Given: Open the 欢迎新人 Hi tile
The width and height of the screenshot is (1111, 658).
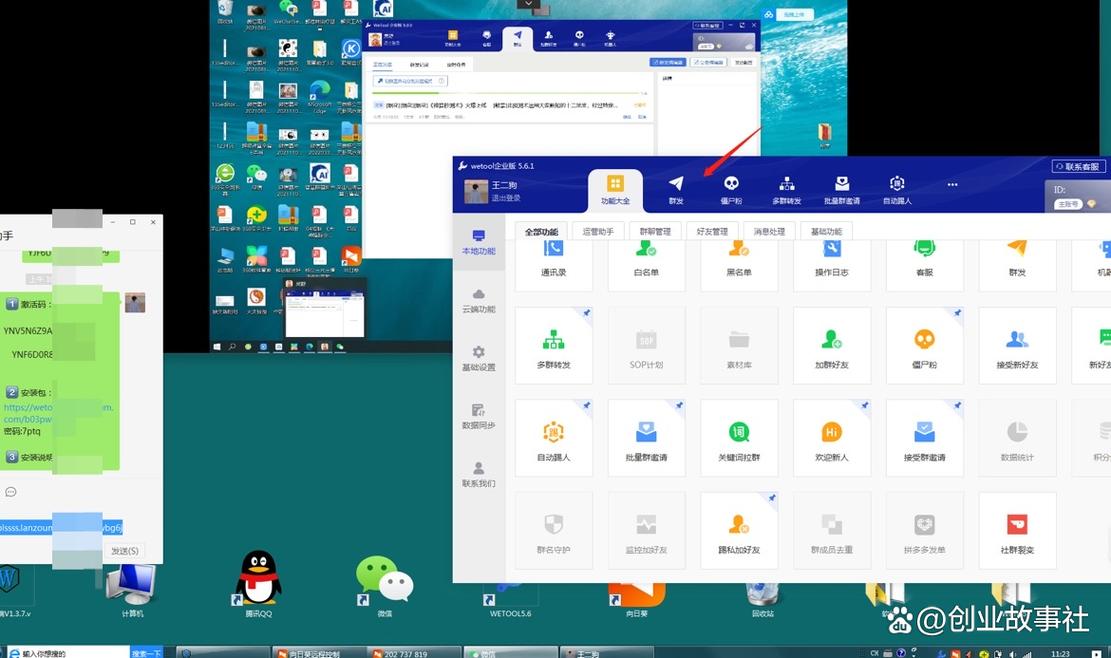Looking at the screenshot, I should click(x=832, y=438).
